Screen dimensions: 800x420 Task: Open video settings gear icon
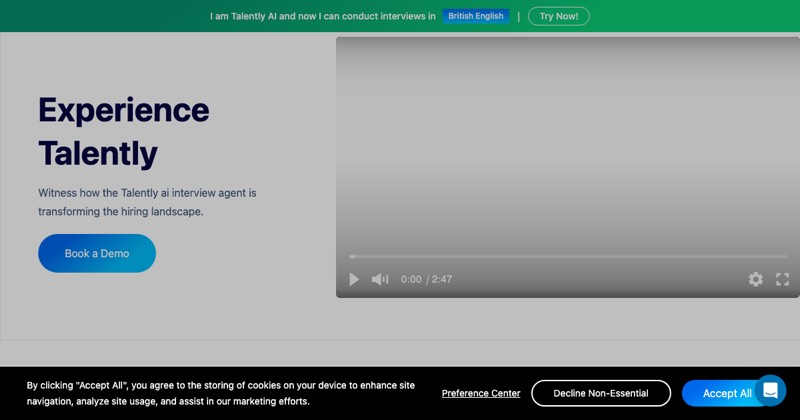pos(756,279)
